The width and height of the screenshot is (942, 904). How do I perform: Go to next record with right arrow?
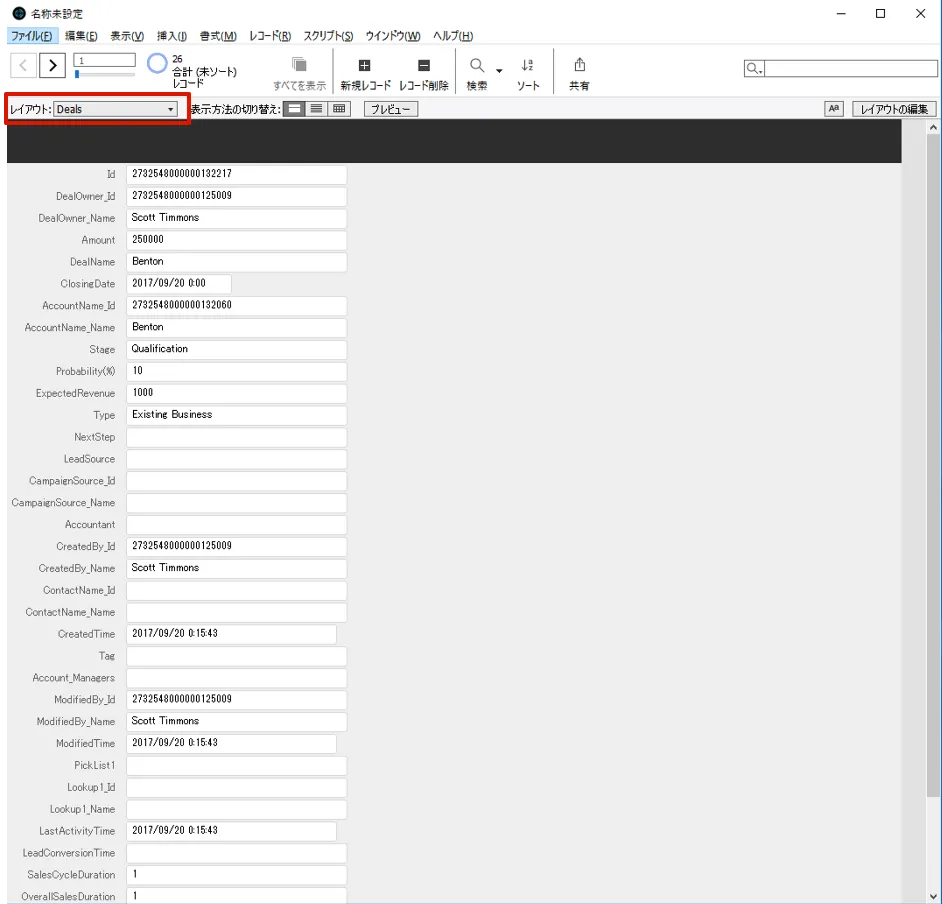(x=52, y=64)
